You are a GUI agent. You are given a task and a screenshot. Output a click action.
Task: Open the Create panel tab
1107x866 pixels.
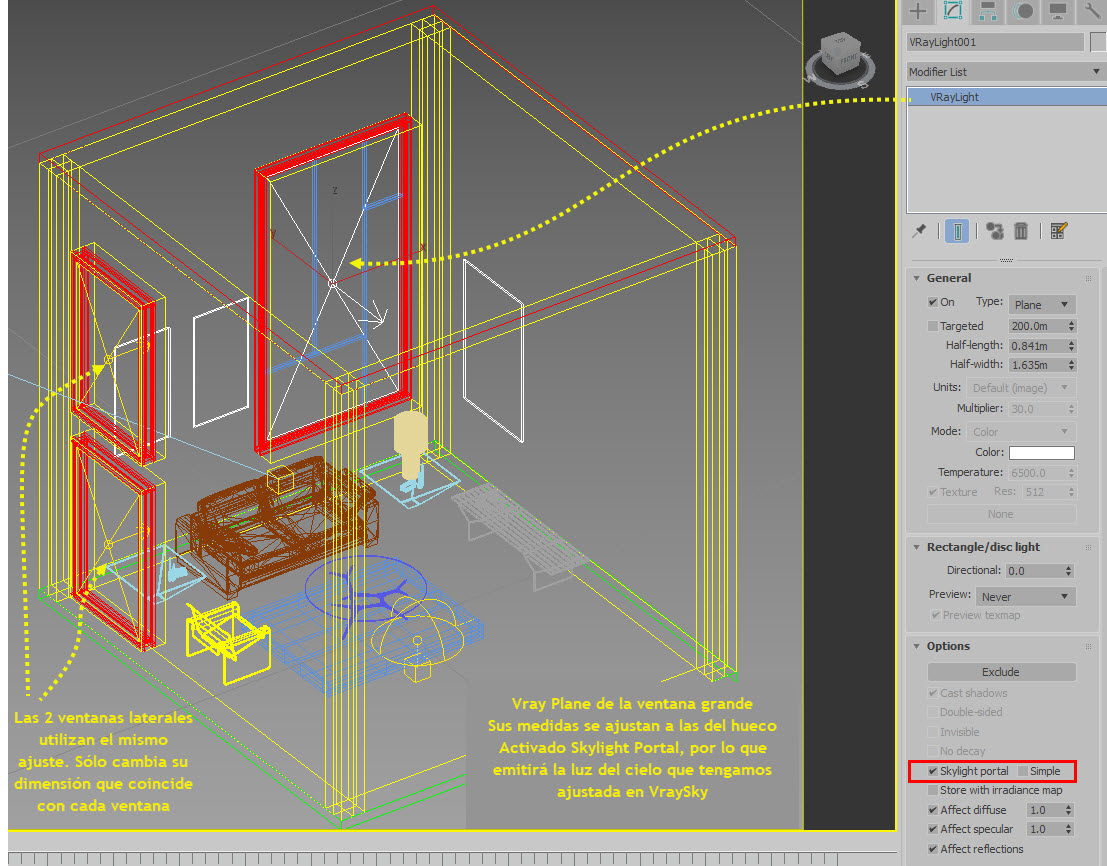[x=918, y=11]
